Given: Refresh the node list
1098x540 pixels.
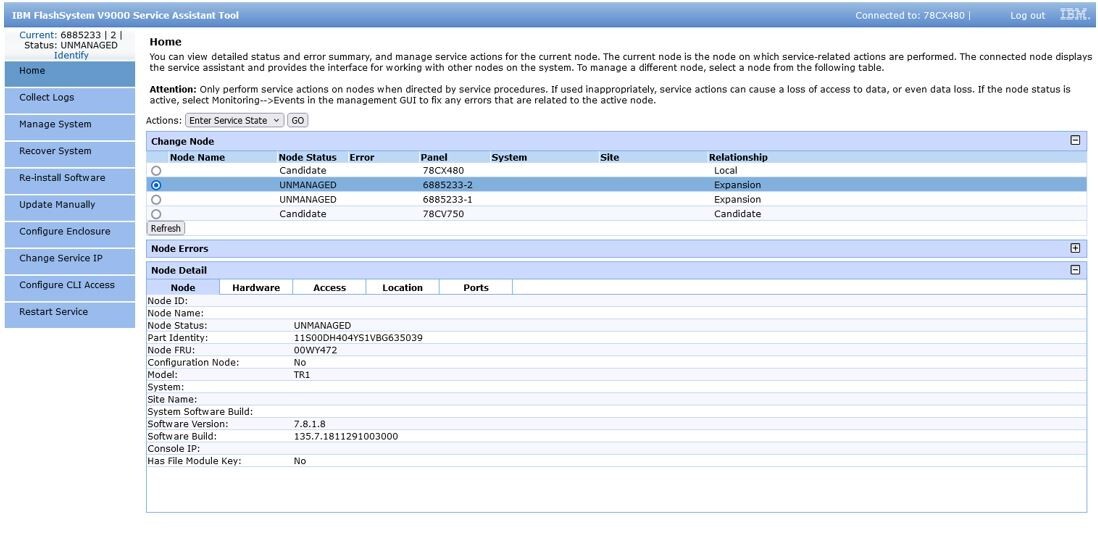Looking at the screenshot, I should (x=166, y=228).
